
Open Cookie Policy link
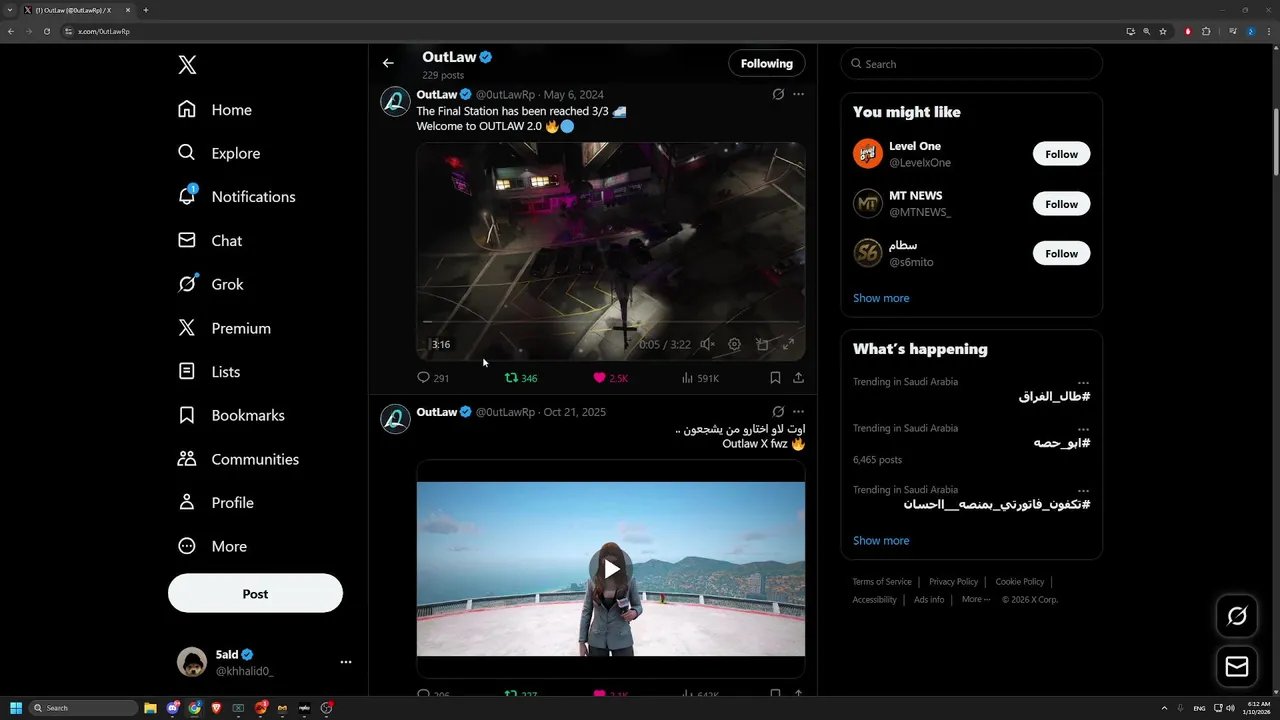(1019, 582)
